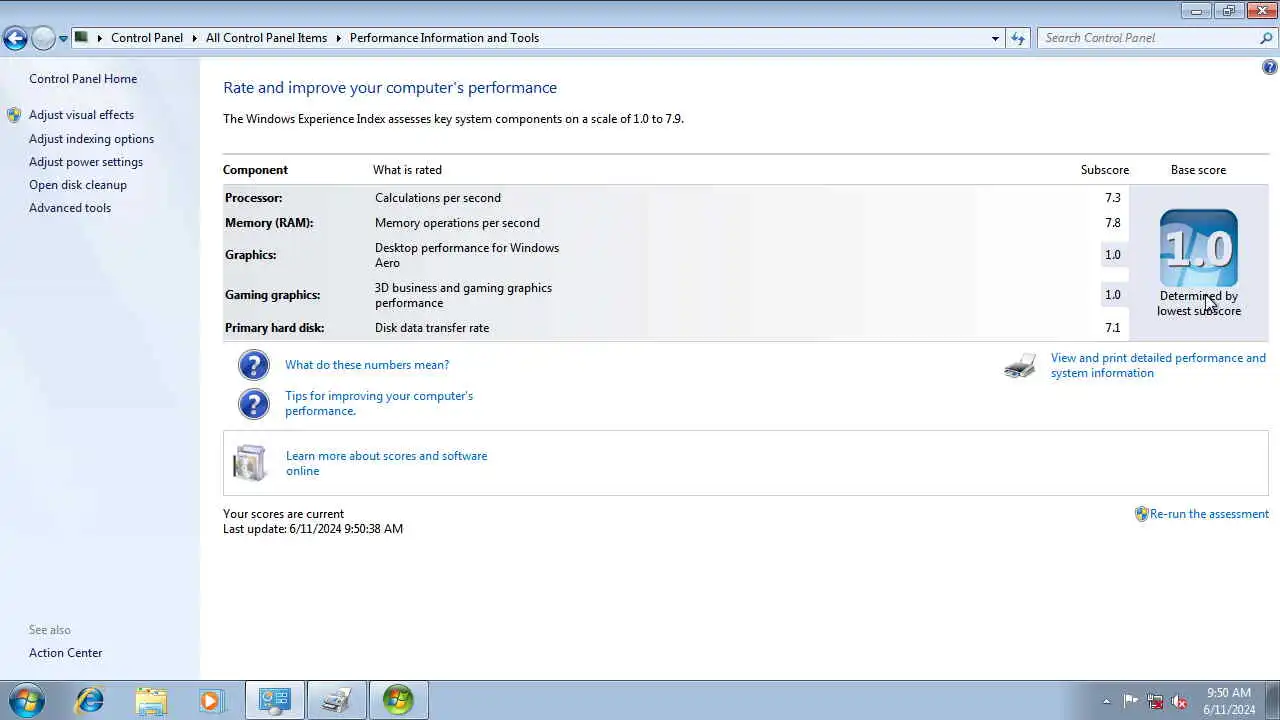Click the green Windows flag taskbar button

399,700
